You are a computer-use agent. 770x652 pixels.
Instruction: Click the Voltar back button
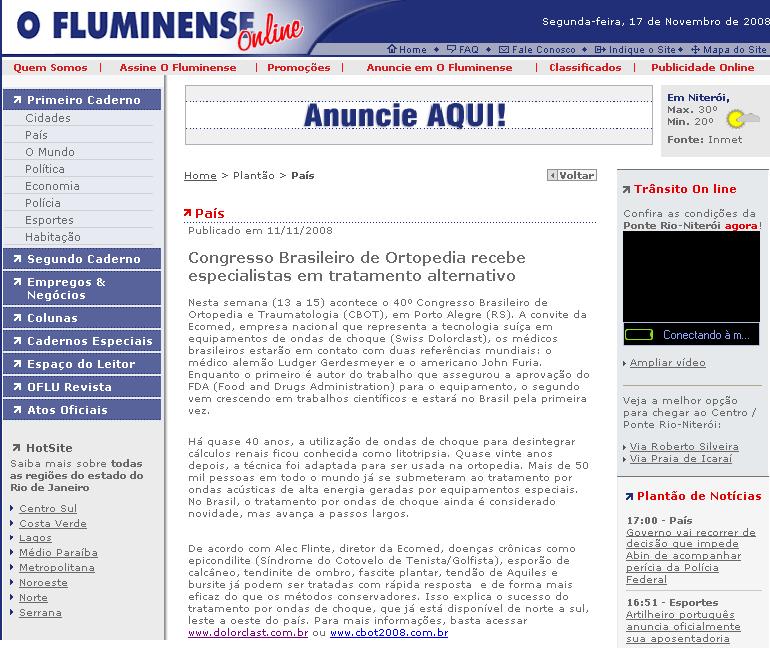(572, 175)
